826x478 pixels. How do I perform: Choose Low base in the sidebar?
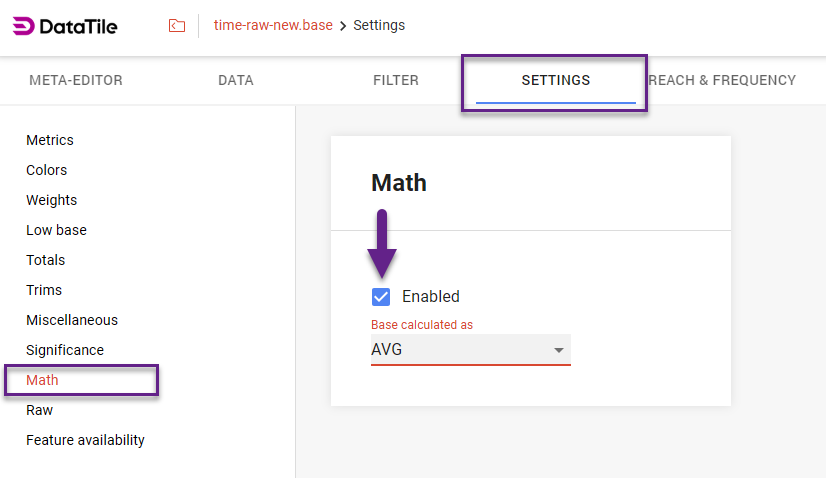click(x=56, y=230)
